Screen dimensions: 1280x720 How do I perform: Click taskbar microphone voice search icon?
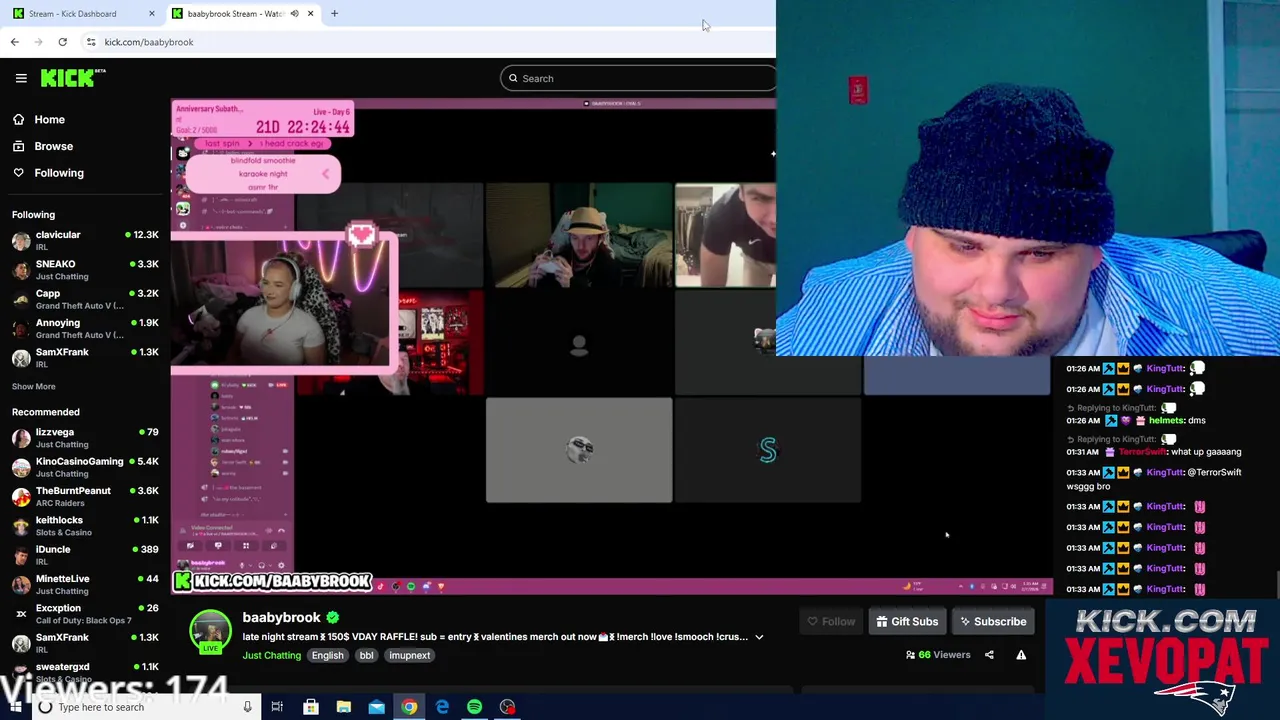point(247,707)
